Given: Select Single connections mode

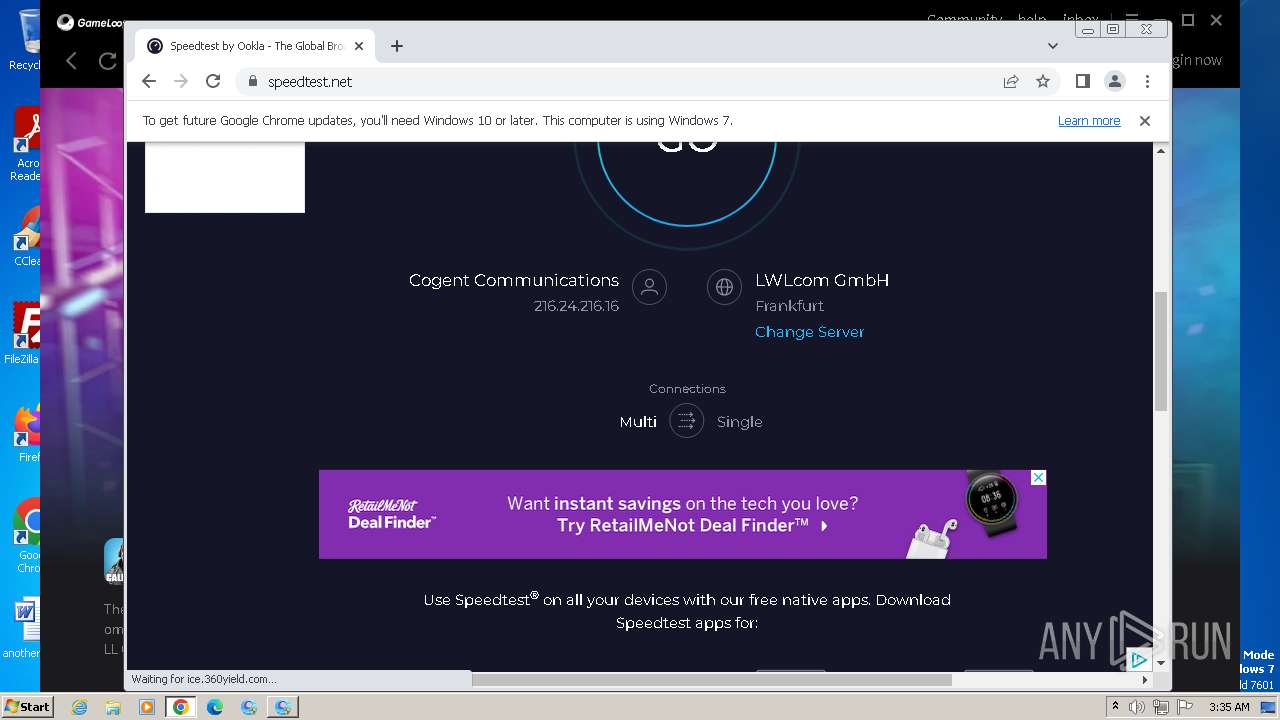Looking at the screenshot, I should tap(739, 422).
